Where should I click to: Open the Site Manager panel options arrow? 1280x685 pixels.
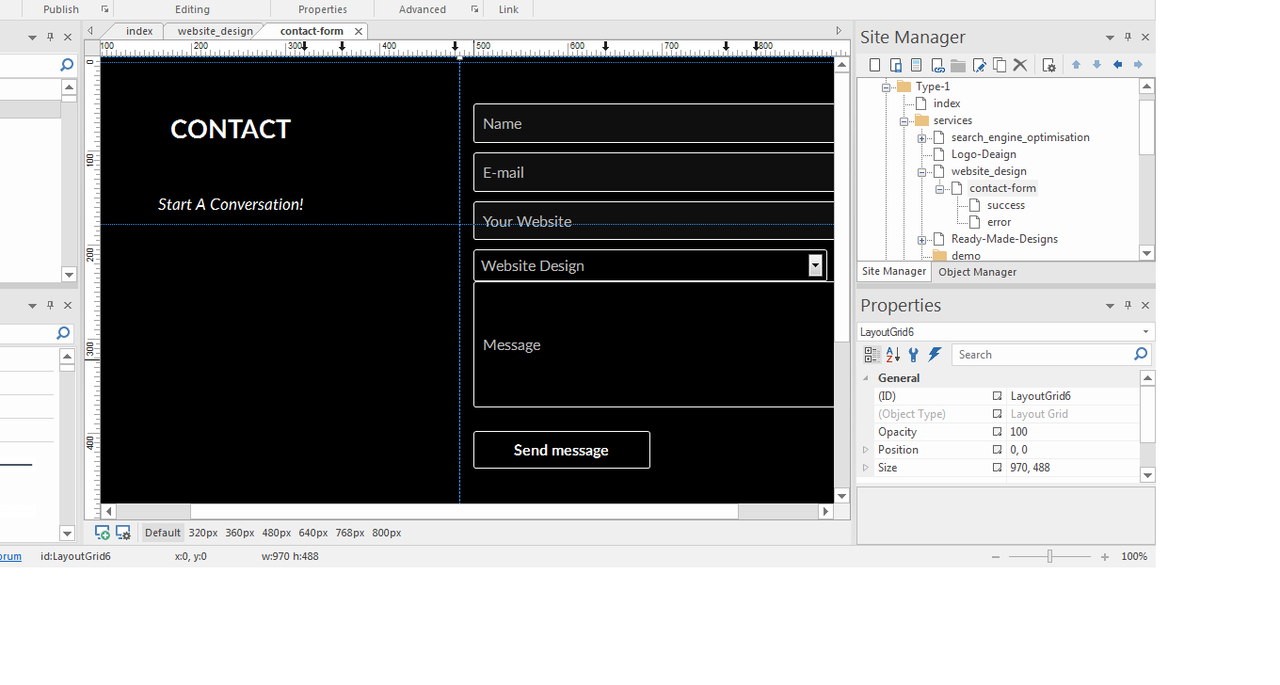[1110, 38]
